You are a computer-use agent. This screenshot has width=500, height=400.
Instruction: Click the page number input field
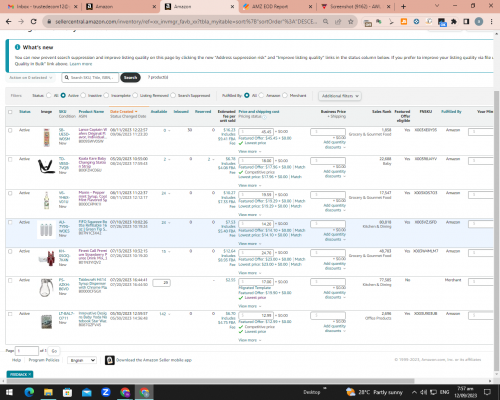pos(27,351)
